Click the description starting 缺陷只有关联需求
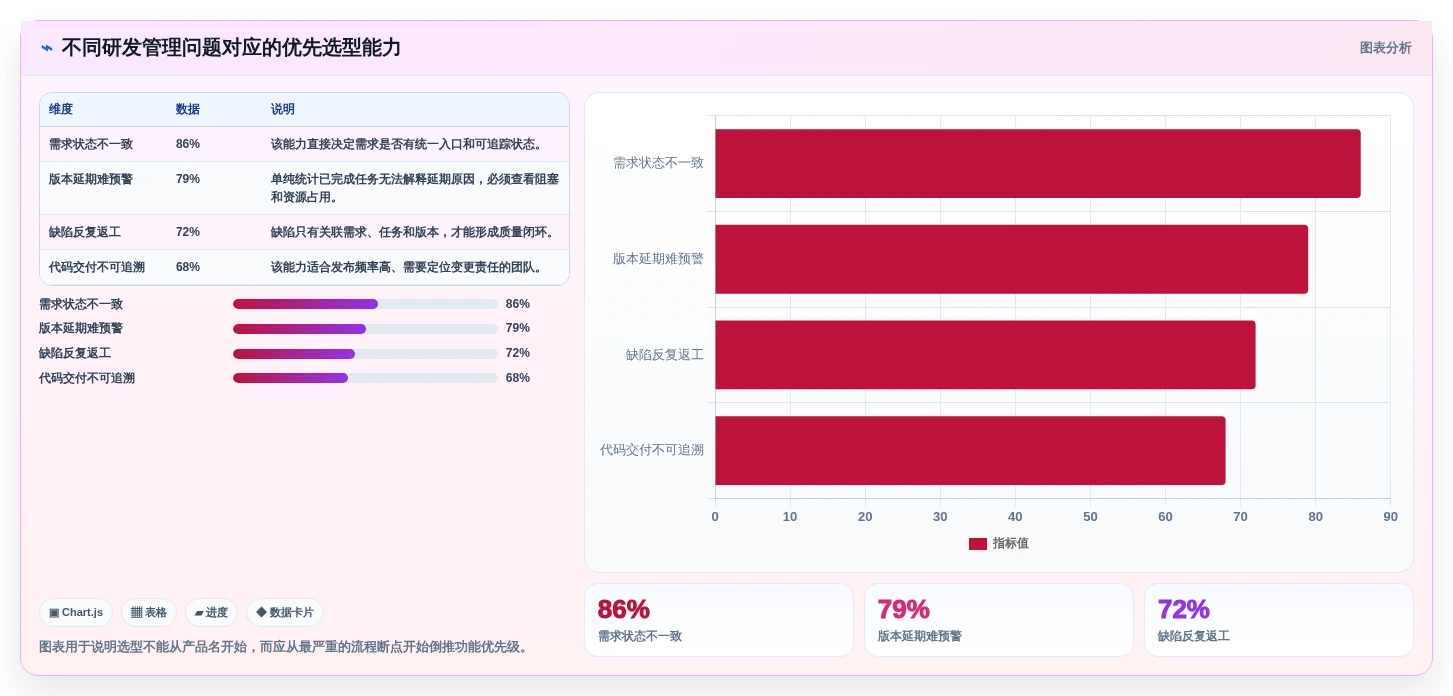 click(x=414, y=232)
